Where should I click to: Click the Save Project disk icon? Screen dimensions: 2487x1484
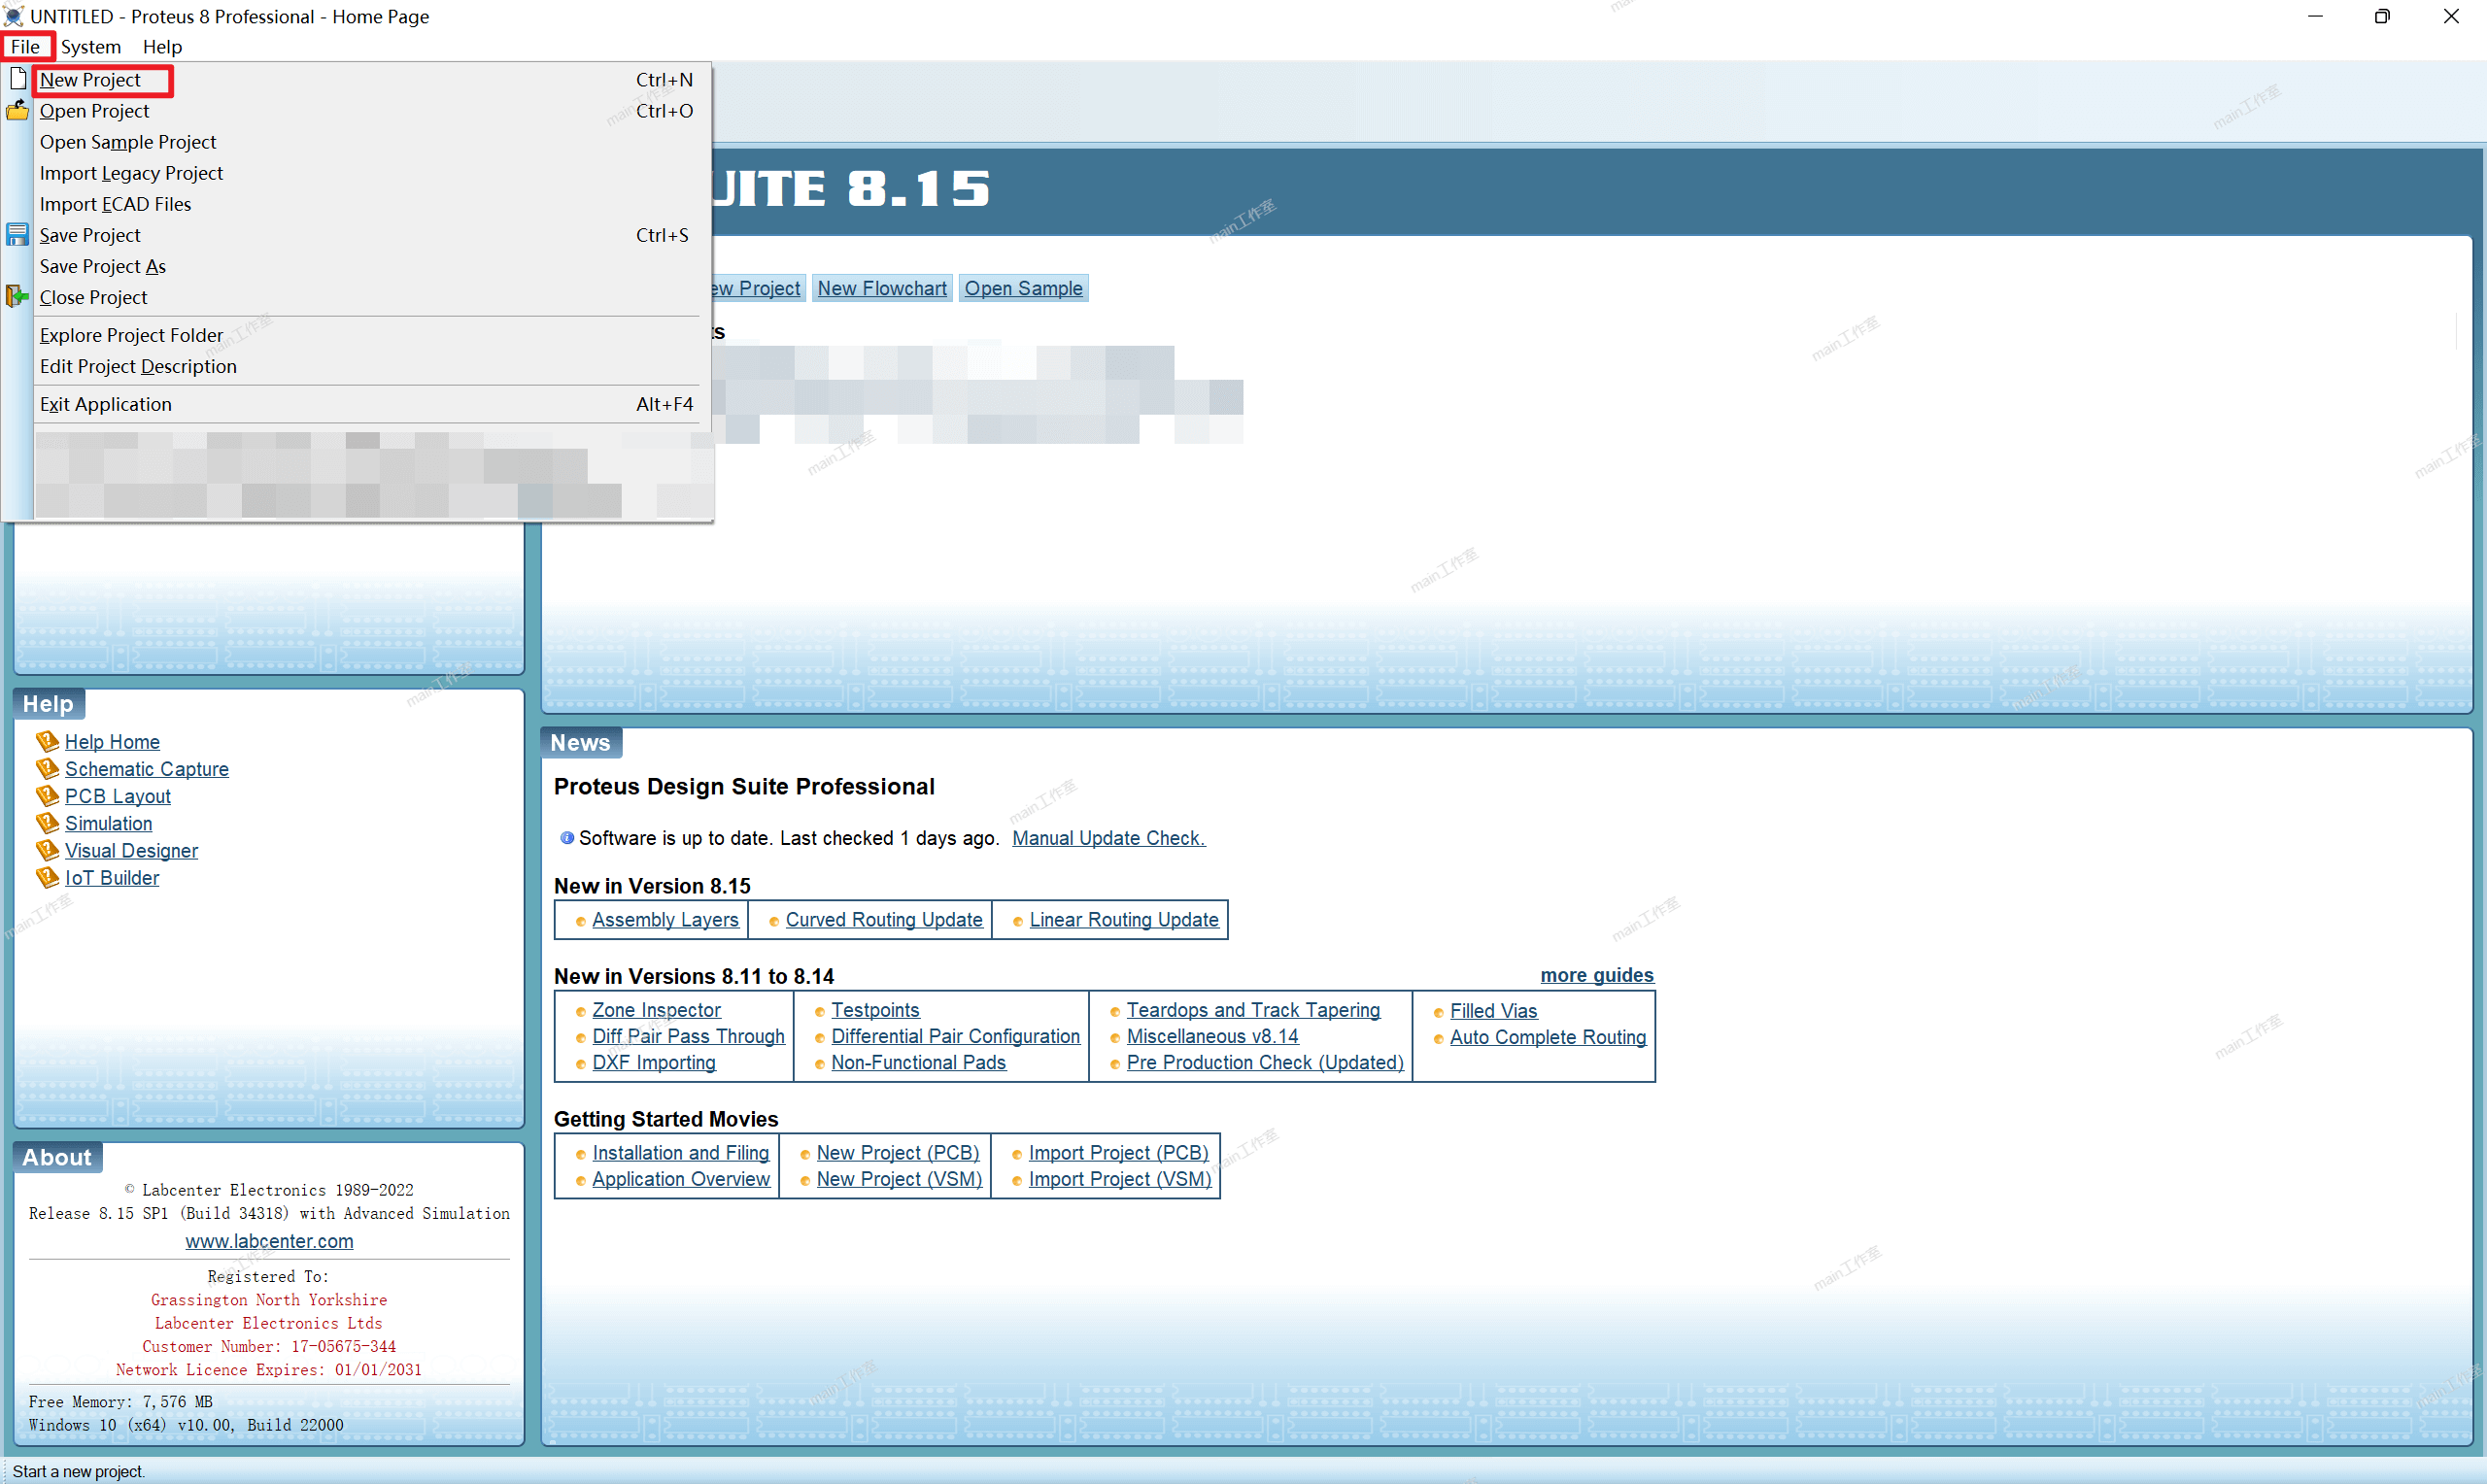click(x=18, y=235)
